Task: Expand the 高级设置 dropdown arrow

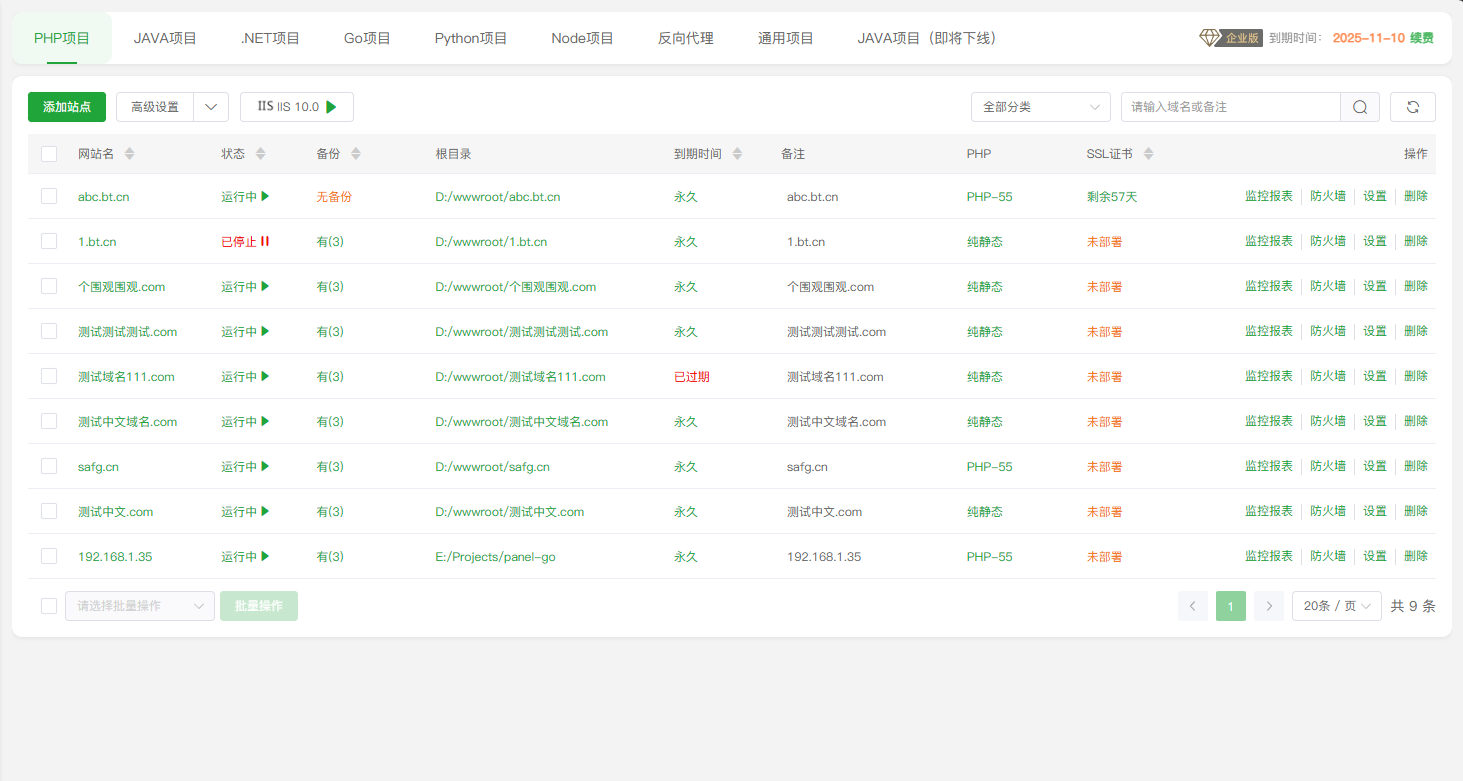Action: 211,107
